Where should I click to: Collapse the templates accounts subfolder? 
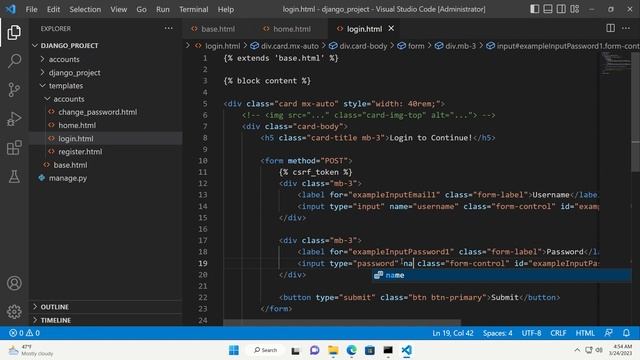(47, 99)
